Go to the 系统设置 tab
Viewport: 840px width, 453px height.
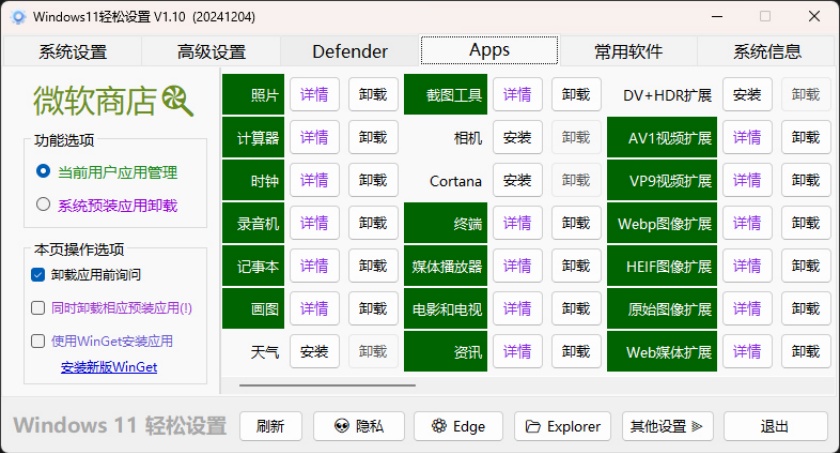coord(72,52)
